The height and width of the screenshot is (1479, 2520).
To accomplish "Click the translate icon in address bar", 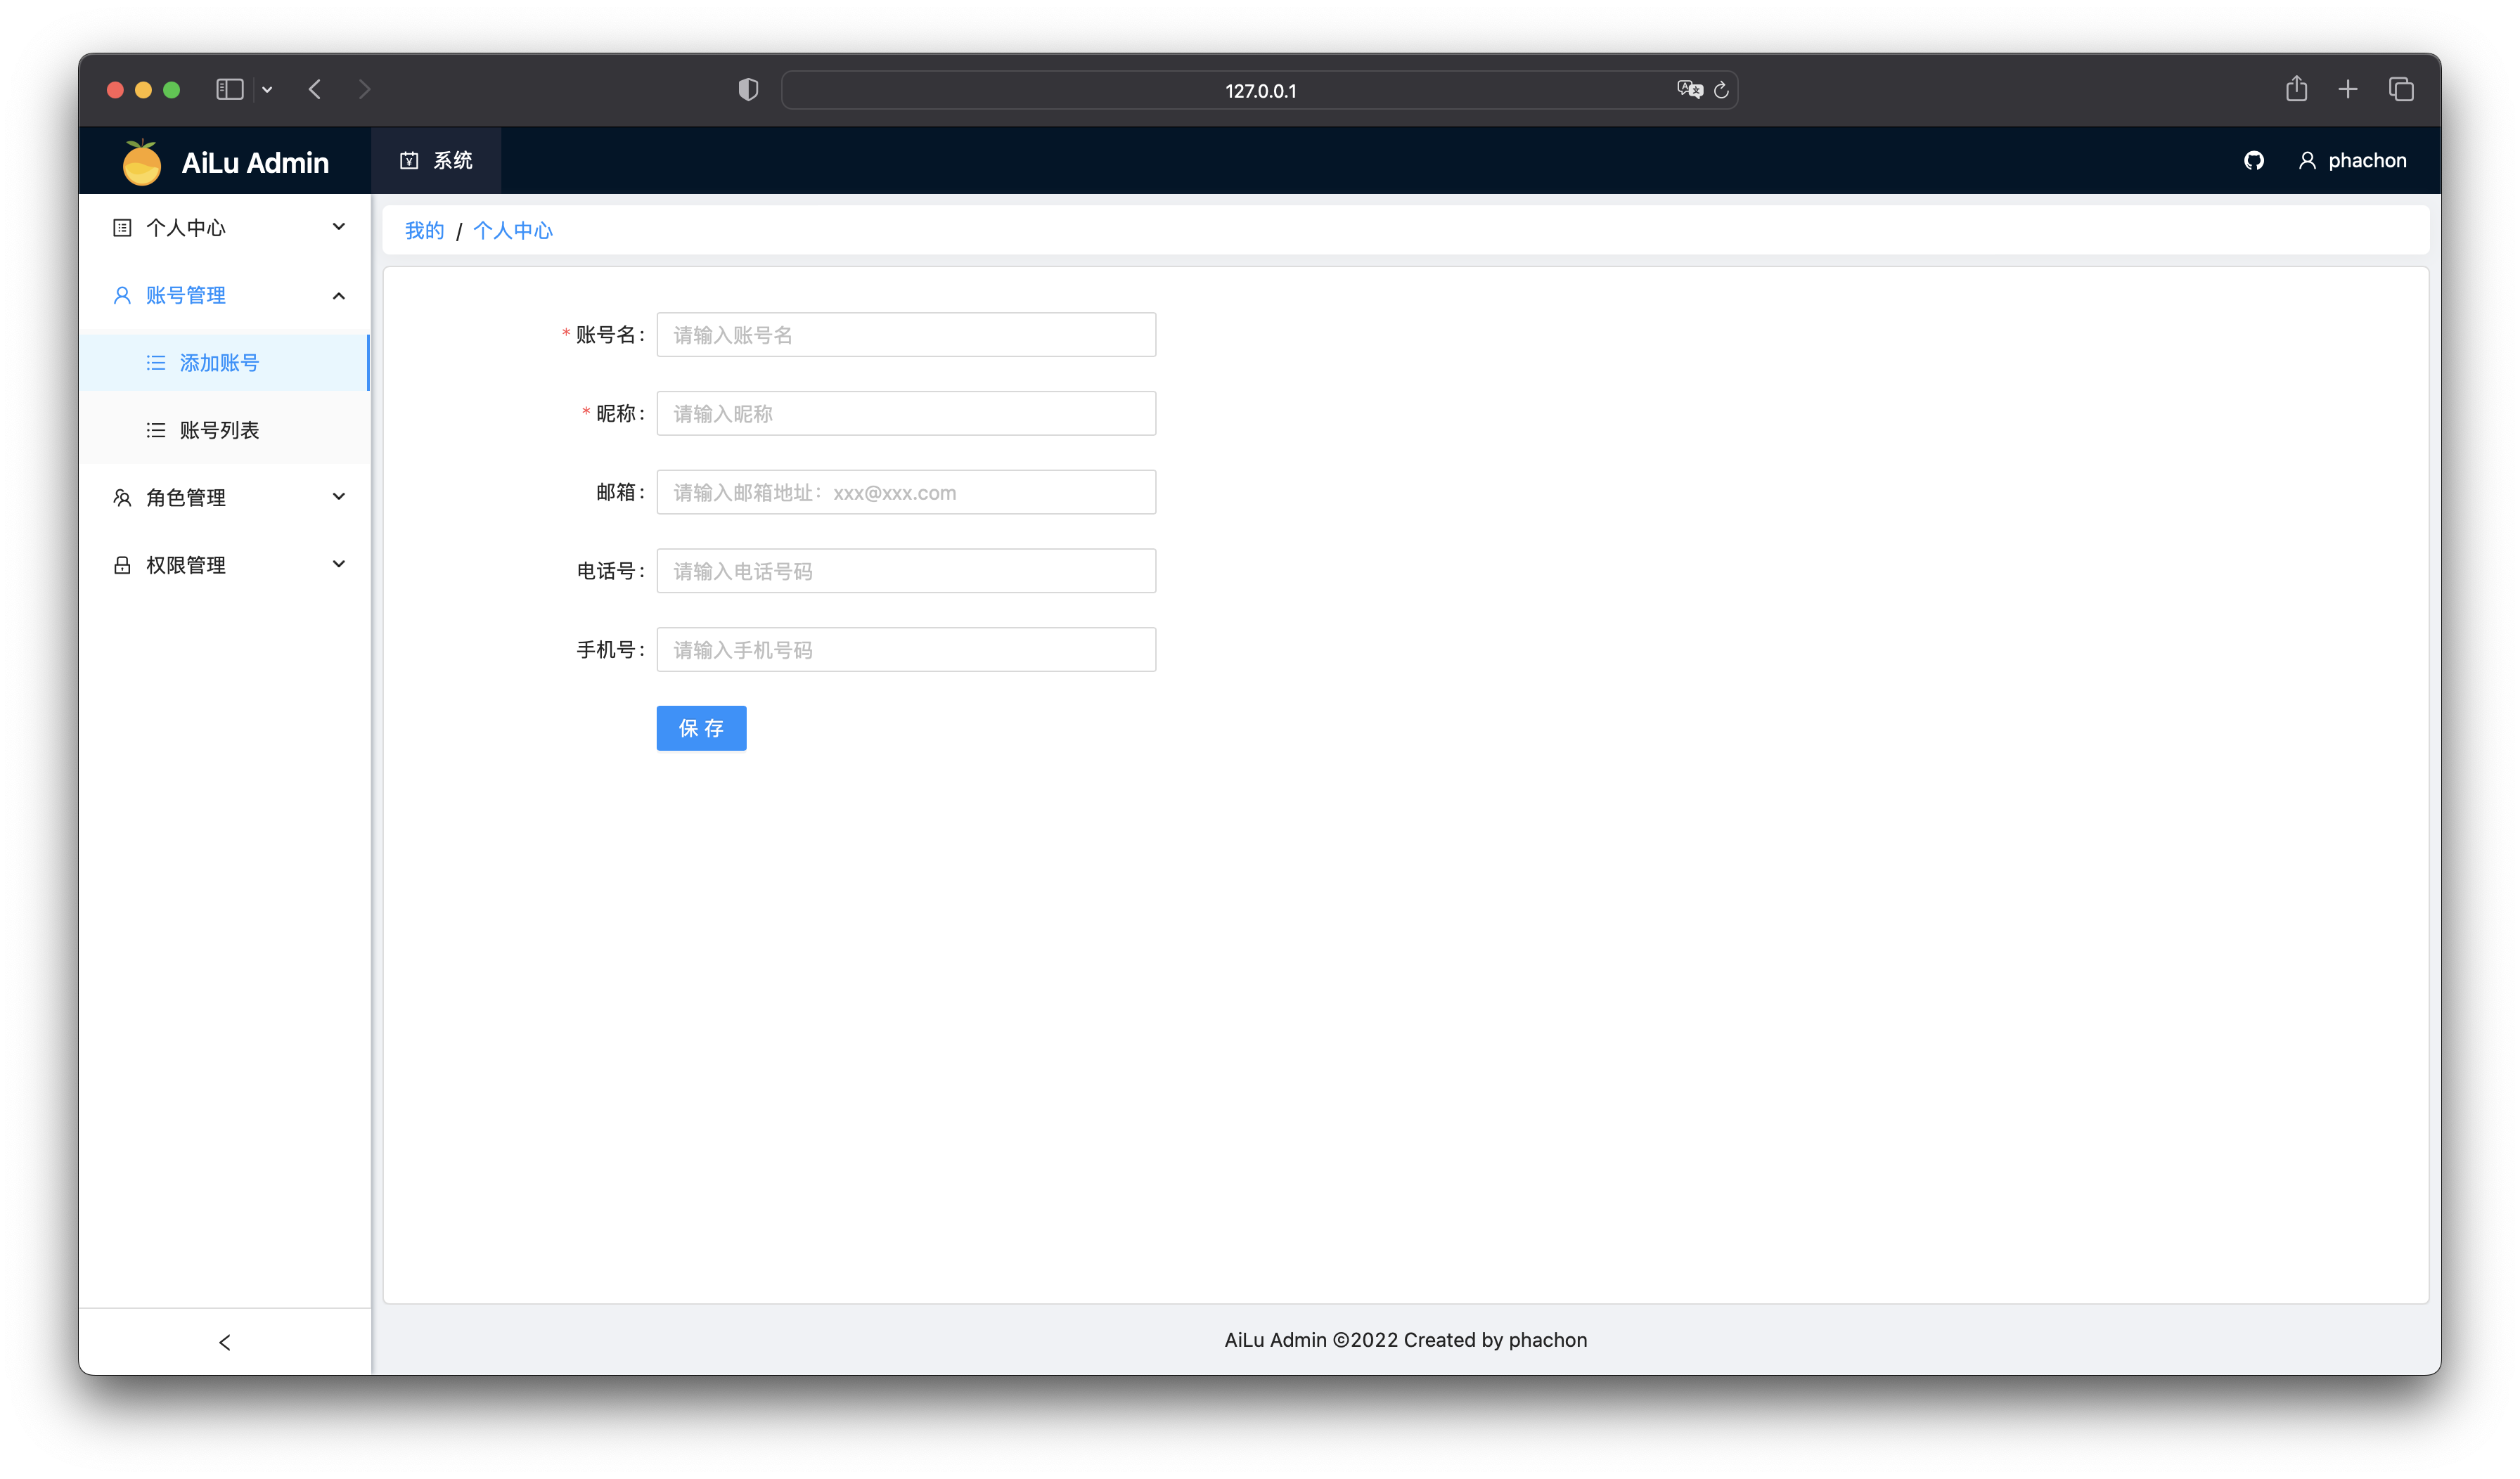I will 1689,90.
